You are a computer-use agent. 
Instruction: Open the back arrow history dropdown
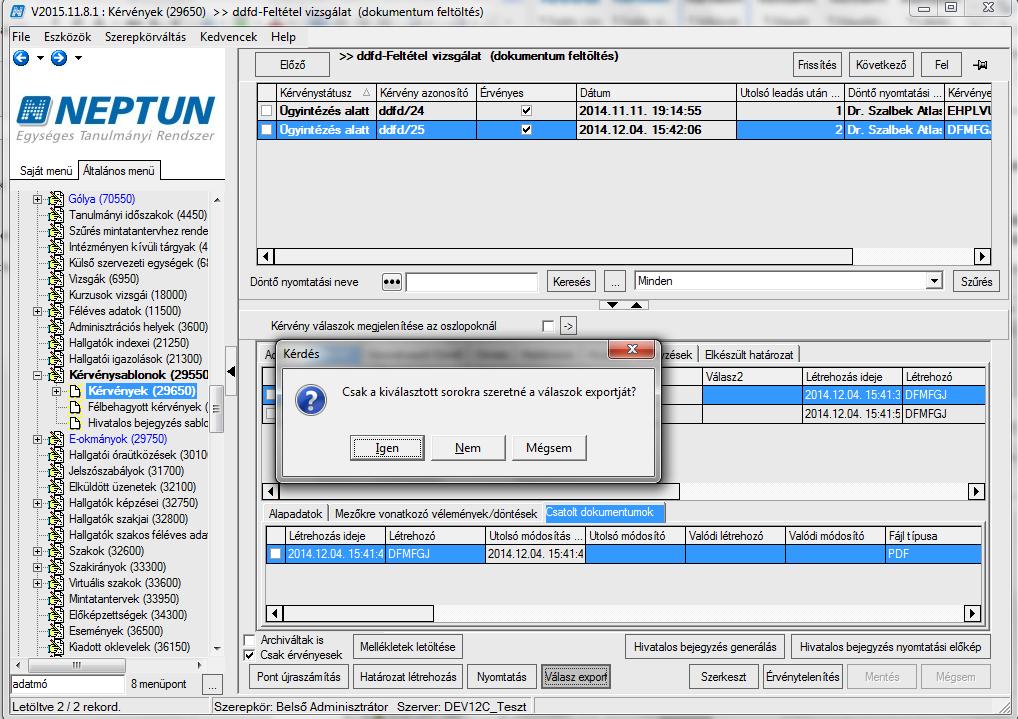click(40, 58)
